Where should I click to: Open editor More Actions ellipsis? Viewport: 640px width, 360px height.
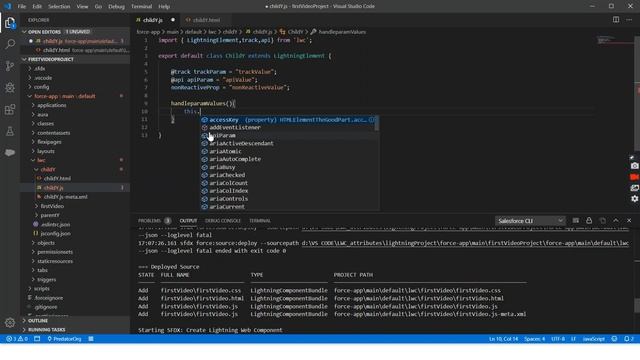(x=629, y=20)
